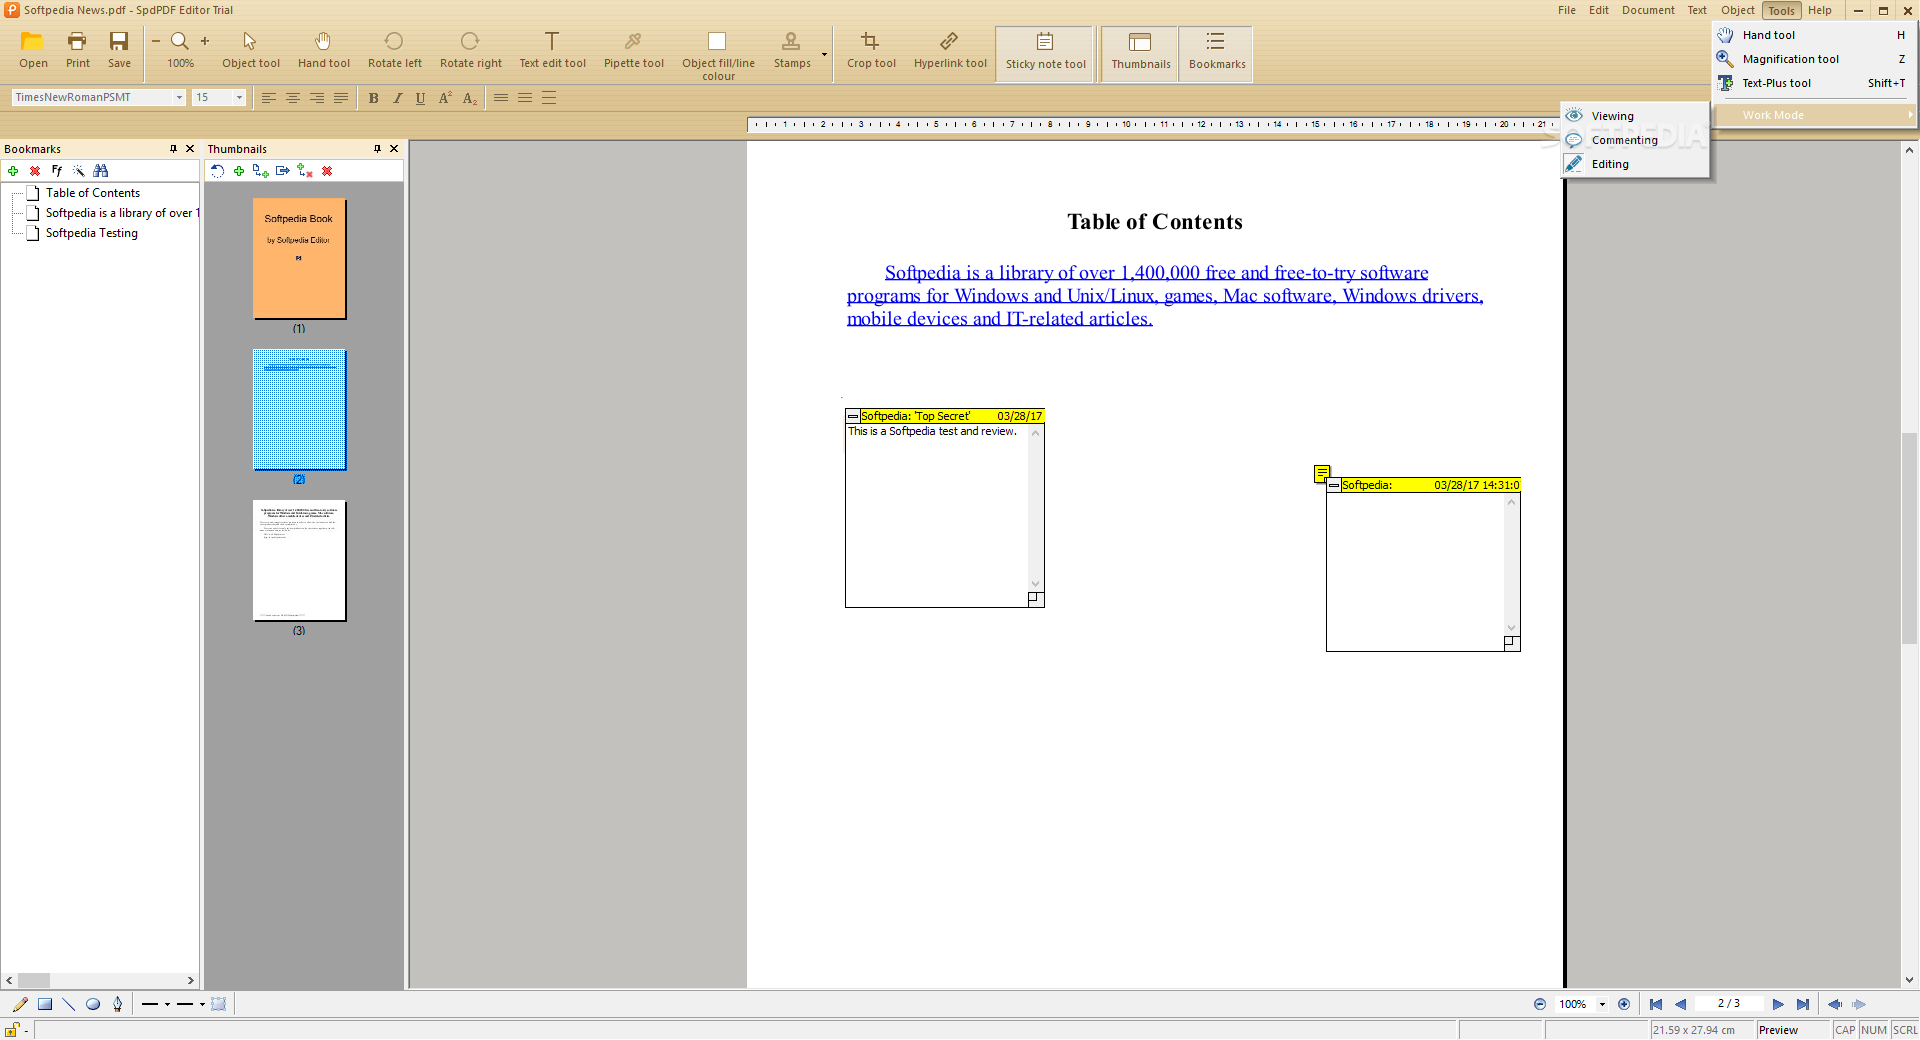This screenshot has width=1920, height=1040.
Task: Select the Stamps tool
Action: coord(791,50)
